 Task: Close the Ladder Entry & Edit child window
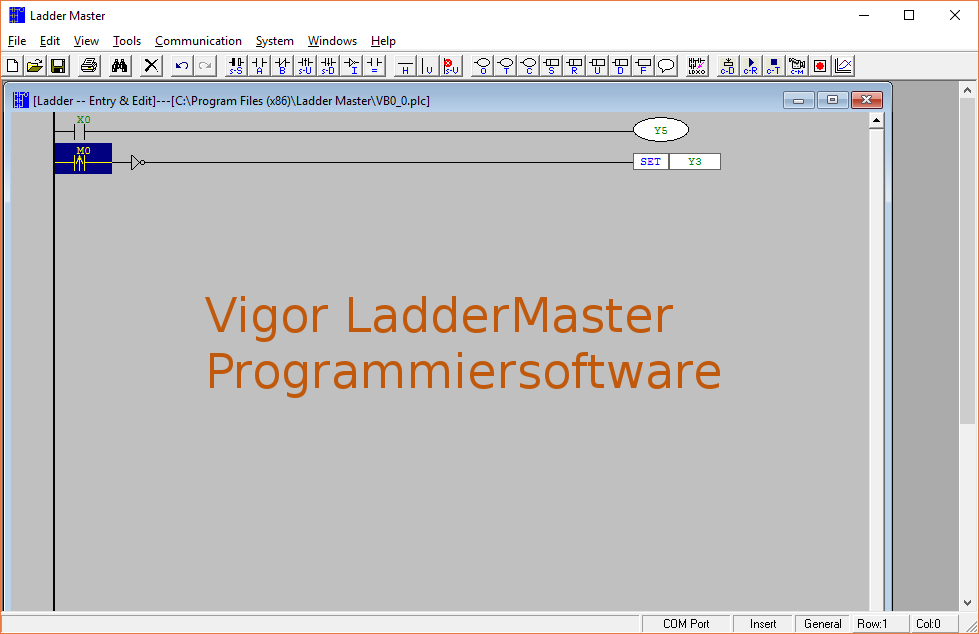pyautogui.click(x=867, y=100)
